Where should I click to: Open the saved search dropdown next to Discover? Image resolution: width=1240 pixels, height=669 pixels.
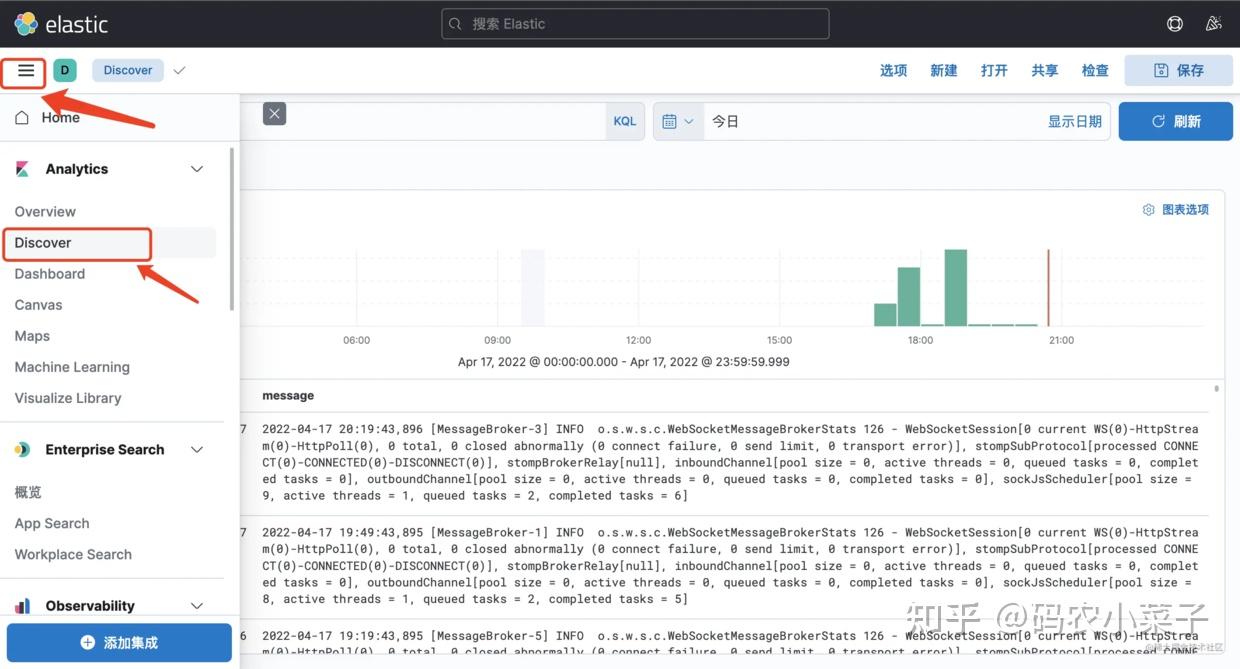[x=179, y=70]
